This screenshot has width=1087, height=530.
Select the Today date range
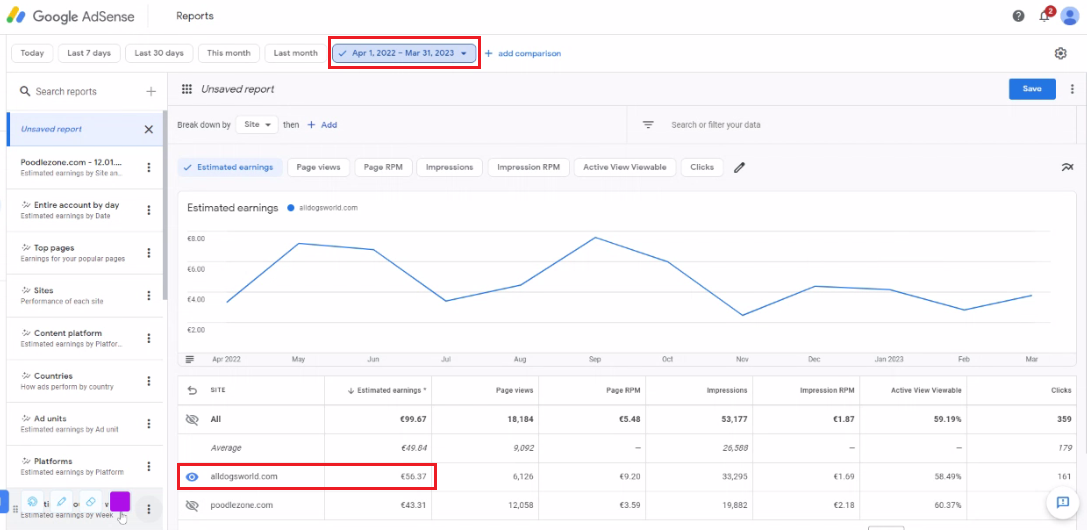(x=32, y=53)
